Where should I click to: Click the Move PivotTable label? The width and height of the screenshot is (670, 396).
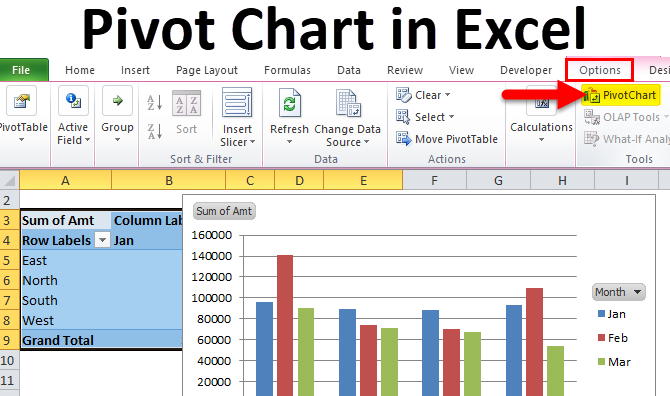tap(456, 139)
